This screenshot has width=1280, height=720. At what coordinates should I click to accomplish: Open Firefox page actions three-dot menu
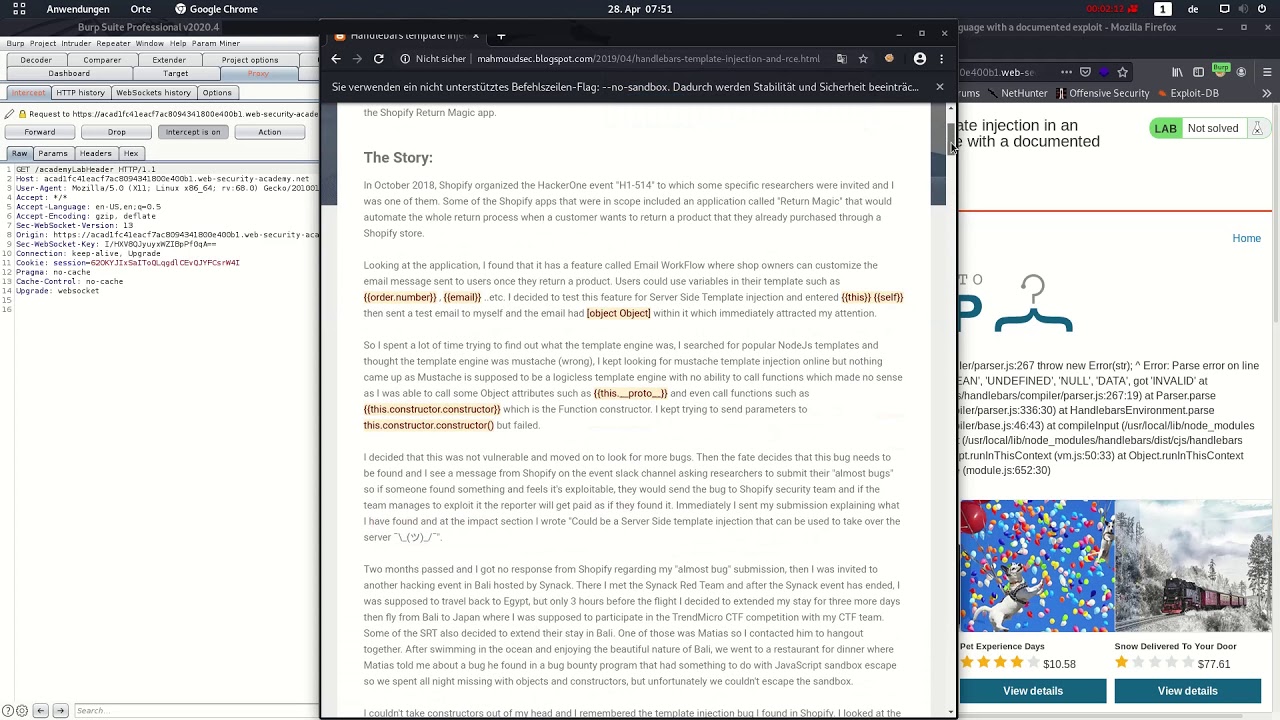pyautogui.click(x=1066, y=72)
